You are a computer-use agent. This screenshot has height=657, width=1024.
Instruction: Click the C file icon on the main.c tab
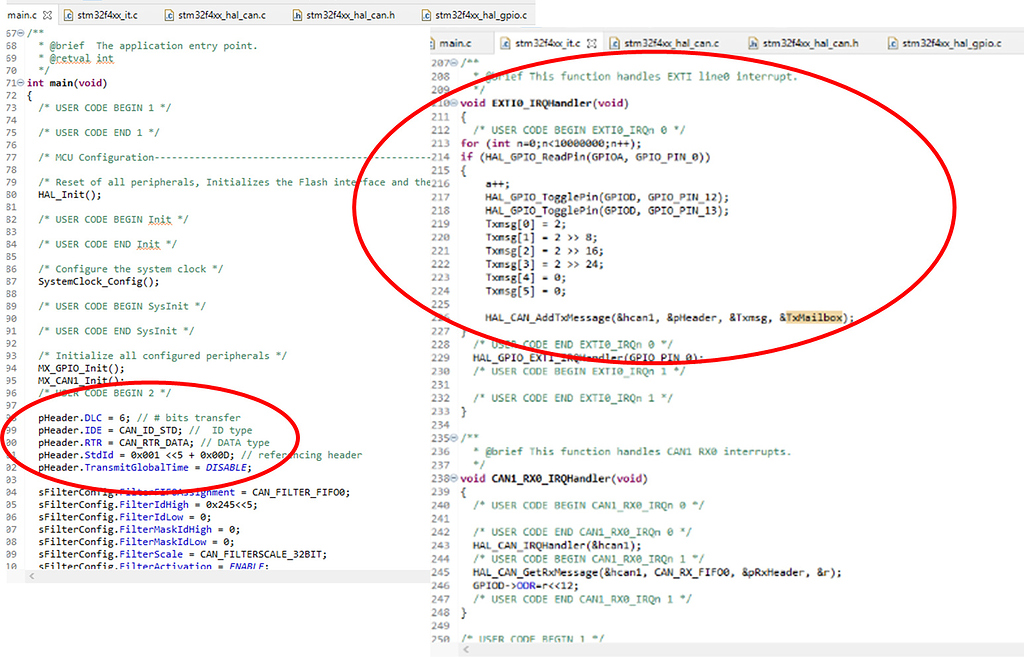coord(8,15)
